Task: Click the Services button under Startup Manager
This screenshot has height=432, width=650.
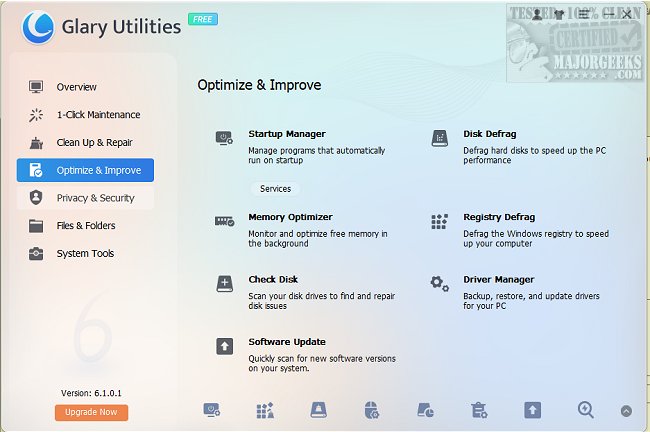Action: (275, 189)
